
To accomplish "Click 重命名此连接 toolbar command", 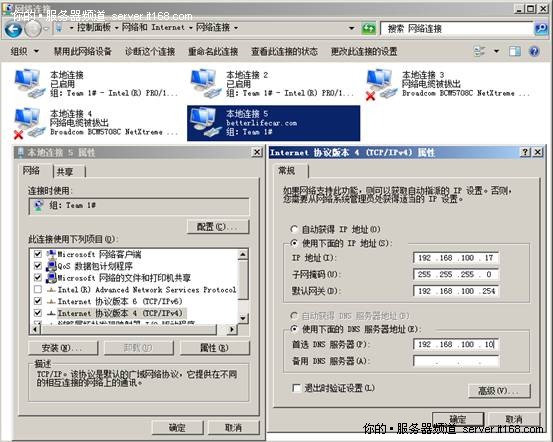I will (213, 52).
